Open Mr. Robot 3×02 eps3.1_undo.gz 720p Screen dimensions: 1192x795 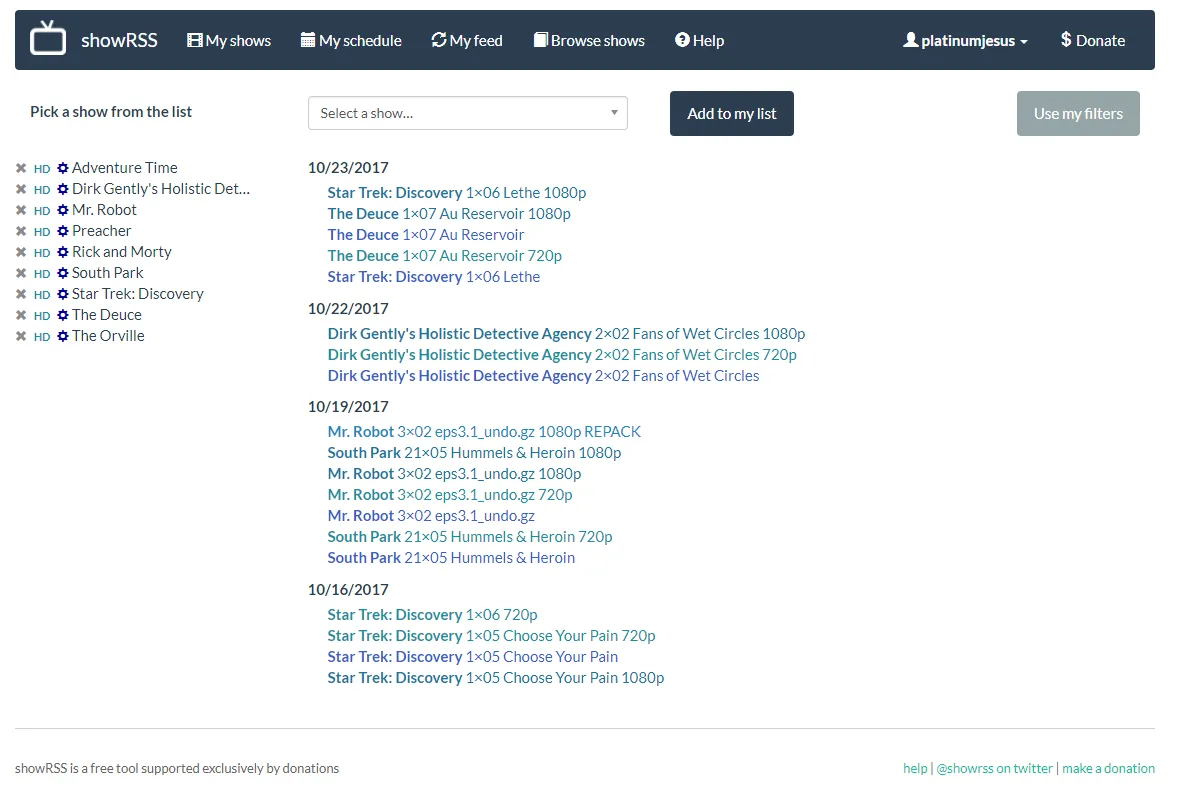pos(450,495)
